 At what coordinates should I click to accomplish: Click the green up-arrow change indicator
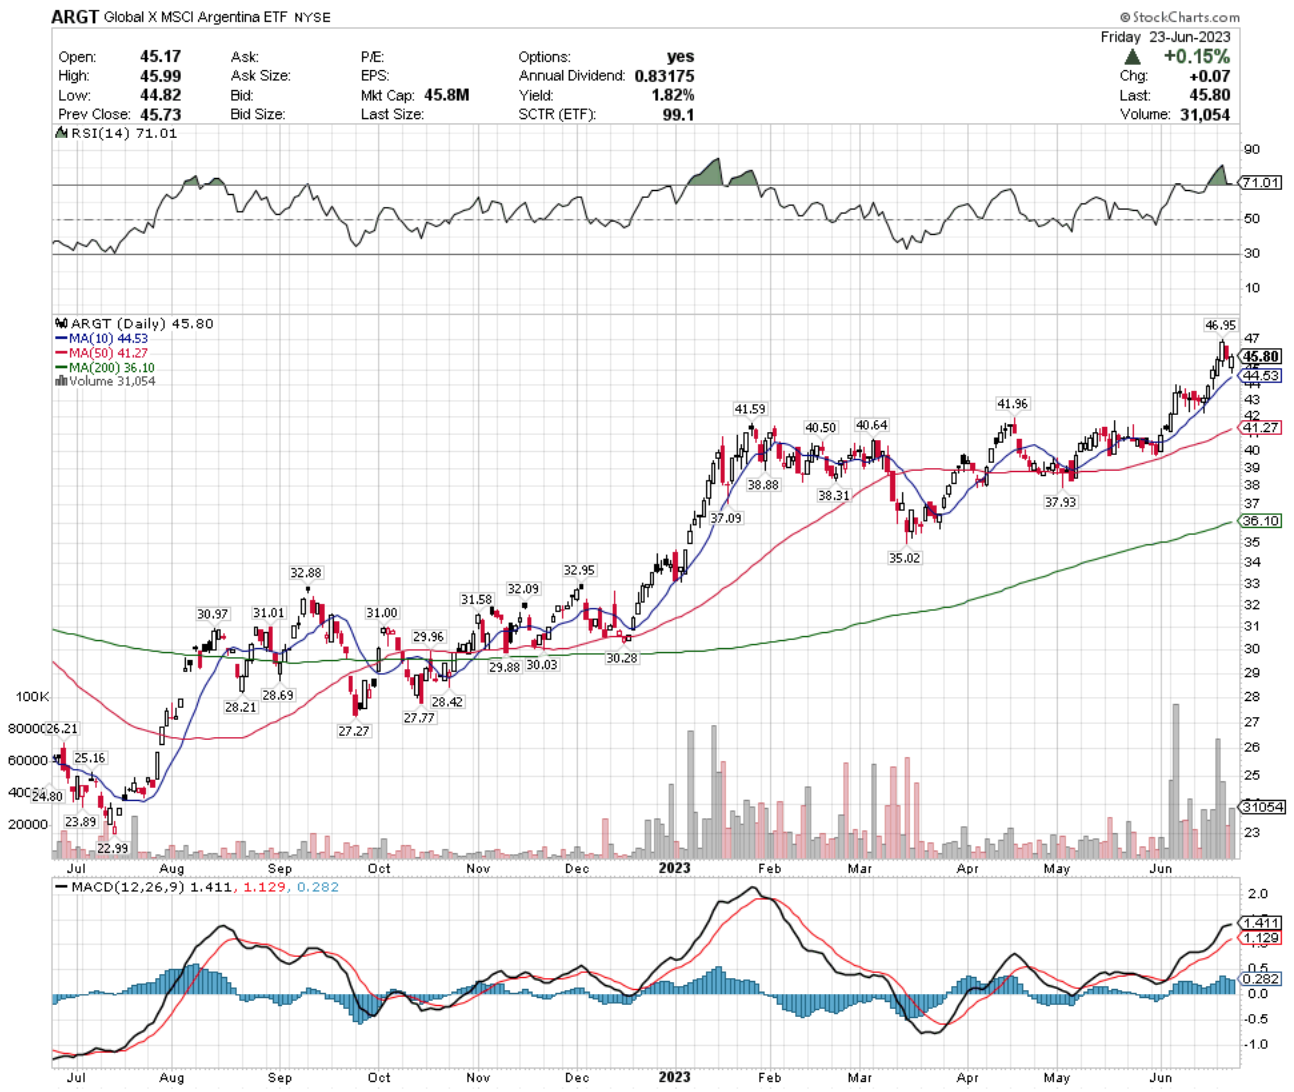pyautogui.click(x=1132, y=57)
